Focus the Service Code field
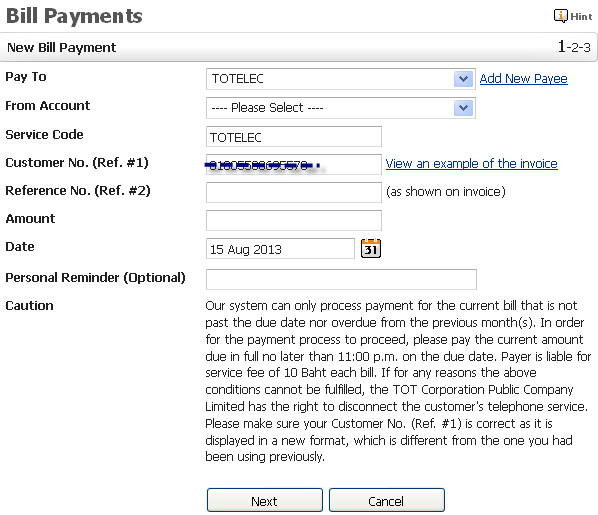The width and height of the screenshot is (598, 515). pyautogui.click(x=294, y=137)
